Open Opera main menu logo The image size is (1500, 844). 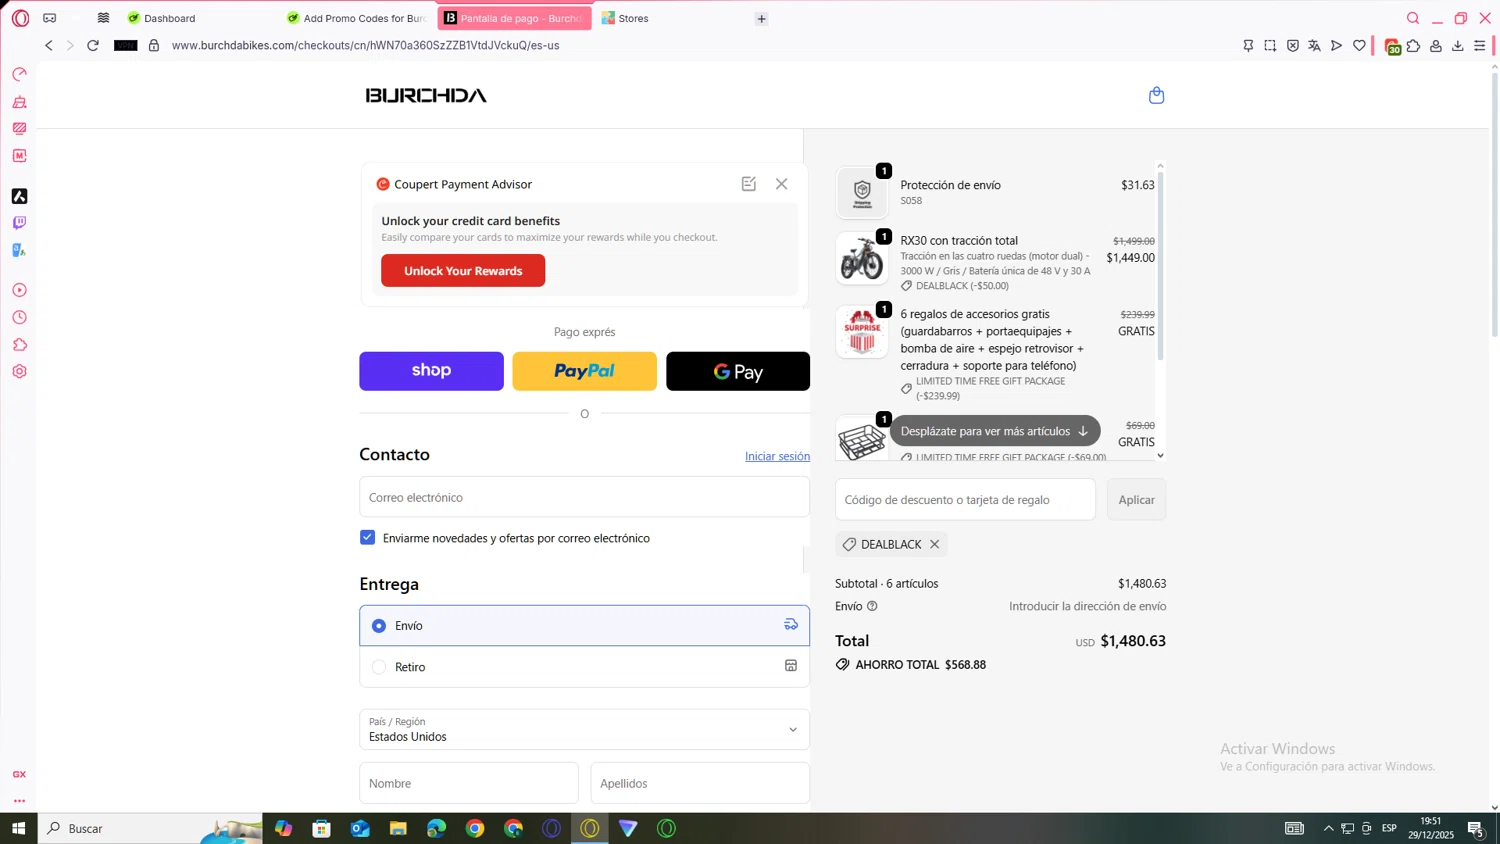point(20,18)
